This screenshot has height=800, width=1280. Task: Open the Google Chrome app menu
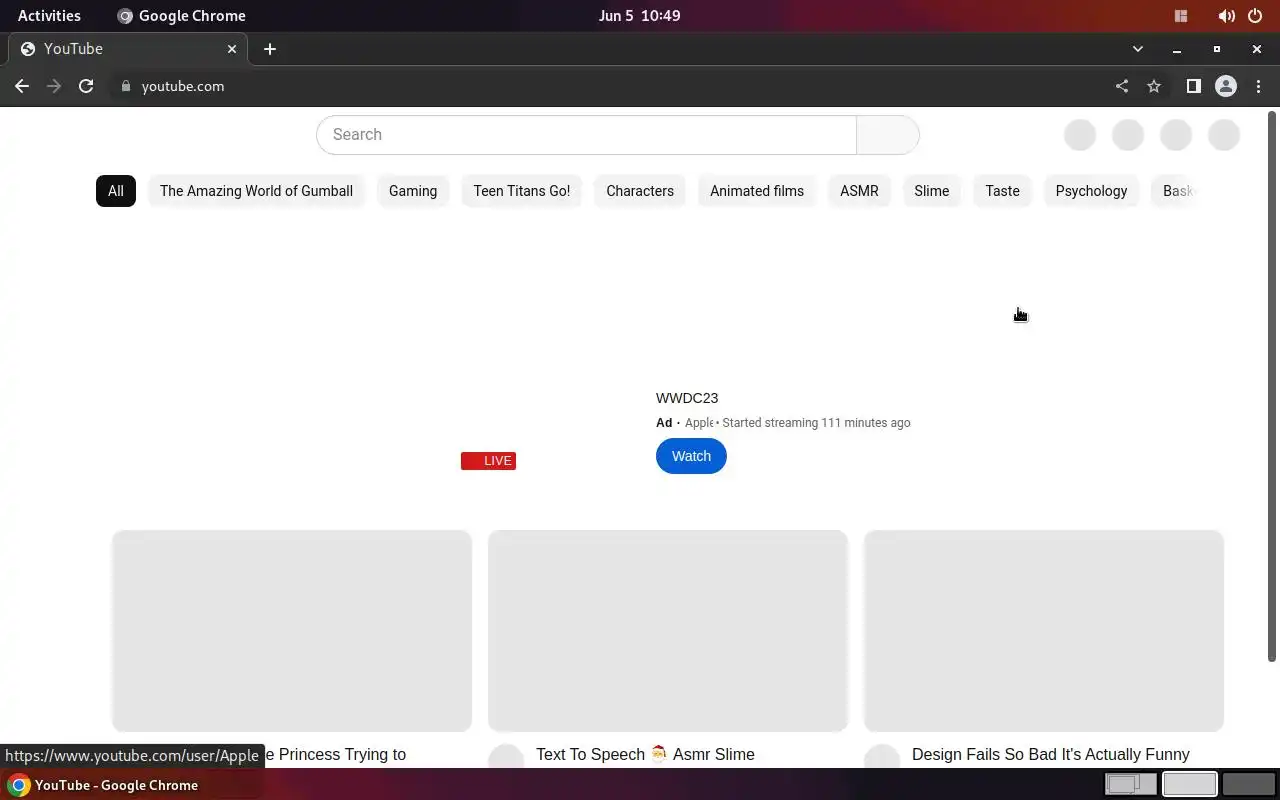(181, 16)
